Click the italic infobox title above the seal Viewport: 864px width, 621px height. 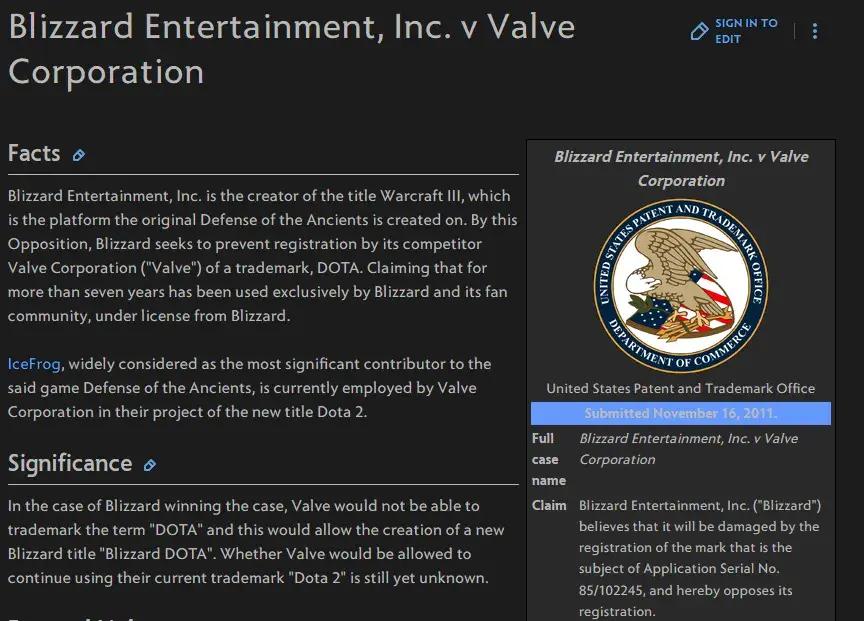tap(681, 168)
